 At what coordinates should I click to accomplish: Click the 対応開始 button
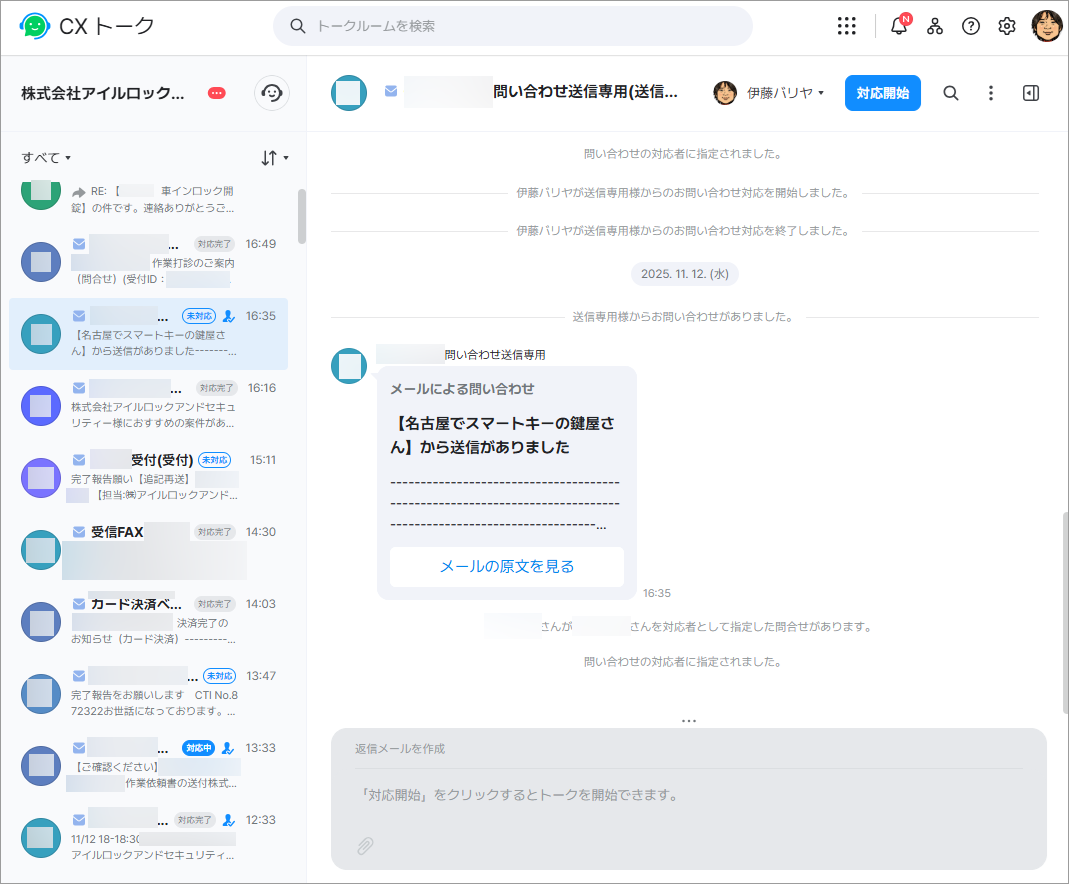(x=882, y=93)
